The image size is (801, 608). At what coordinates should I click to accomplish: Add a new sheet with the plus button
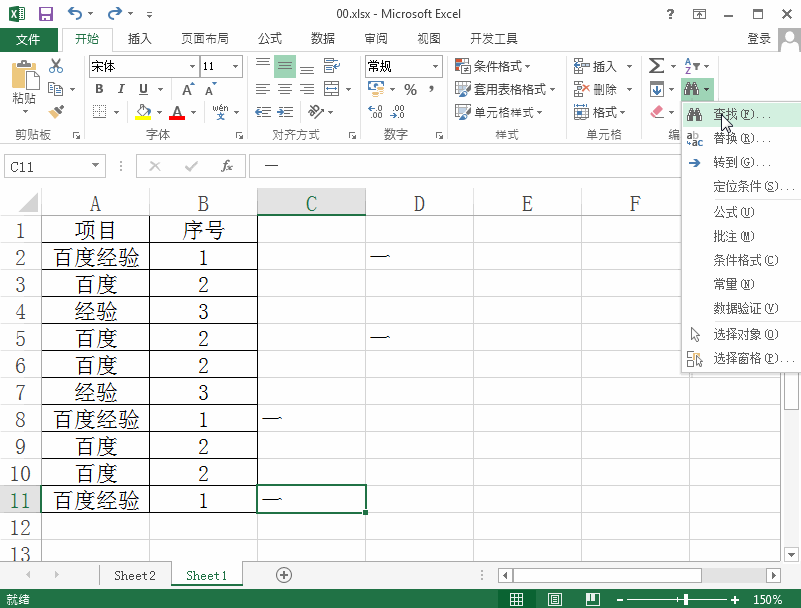[283, 575]
